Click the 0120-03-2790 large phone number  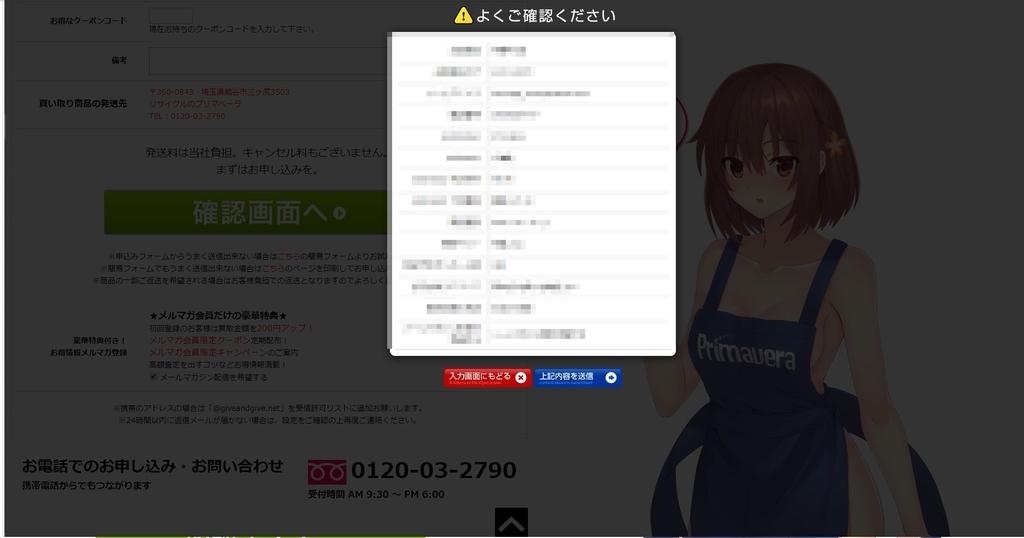pyautogui.click(x=434, y=470)
